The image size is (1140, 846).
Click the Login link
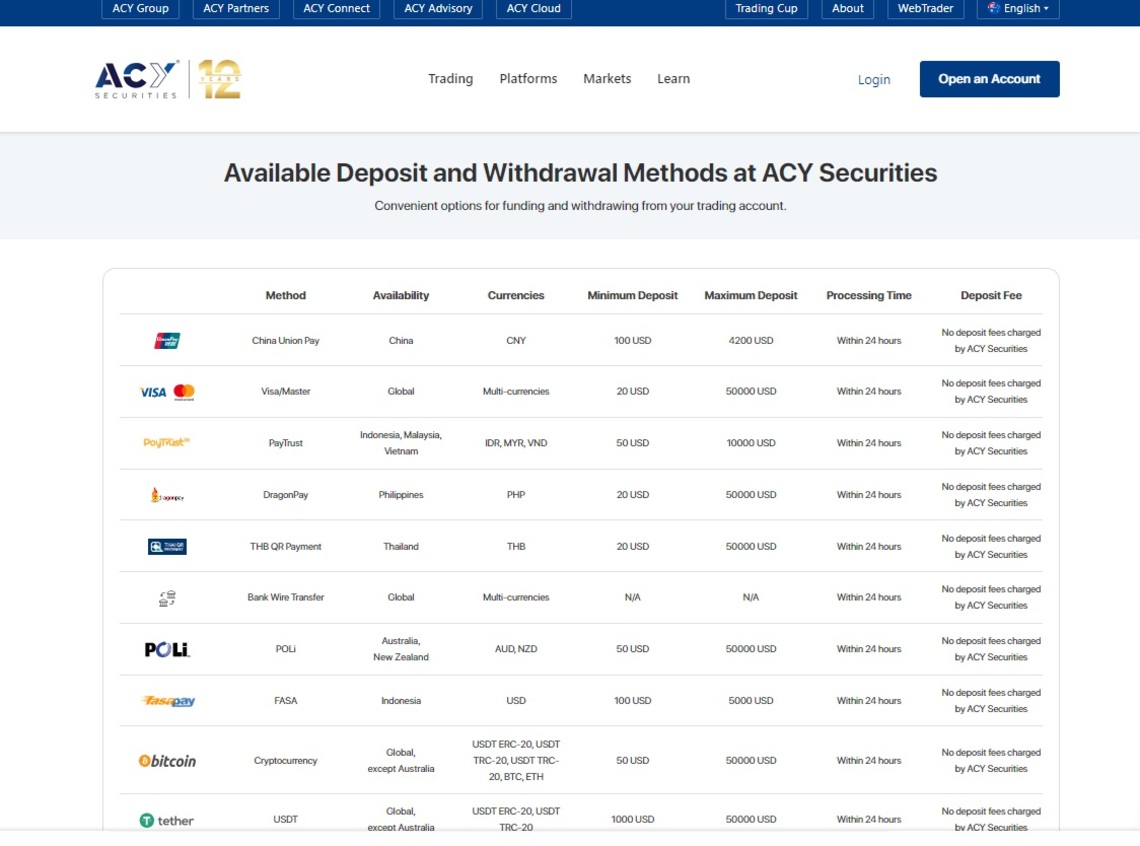point(874,79)
